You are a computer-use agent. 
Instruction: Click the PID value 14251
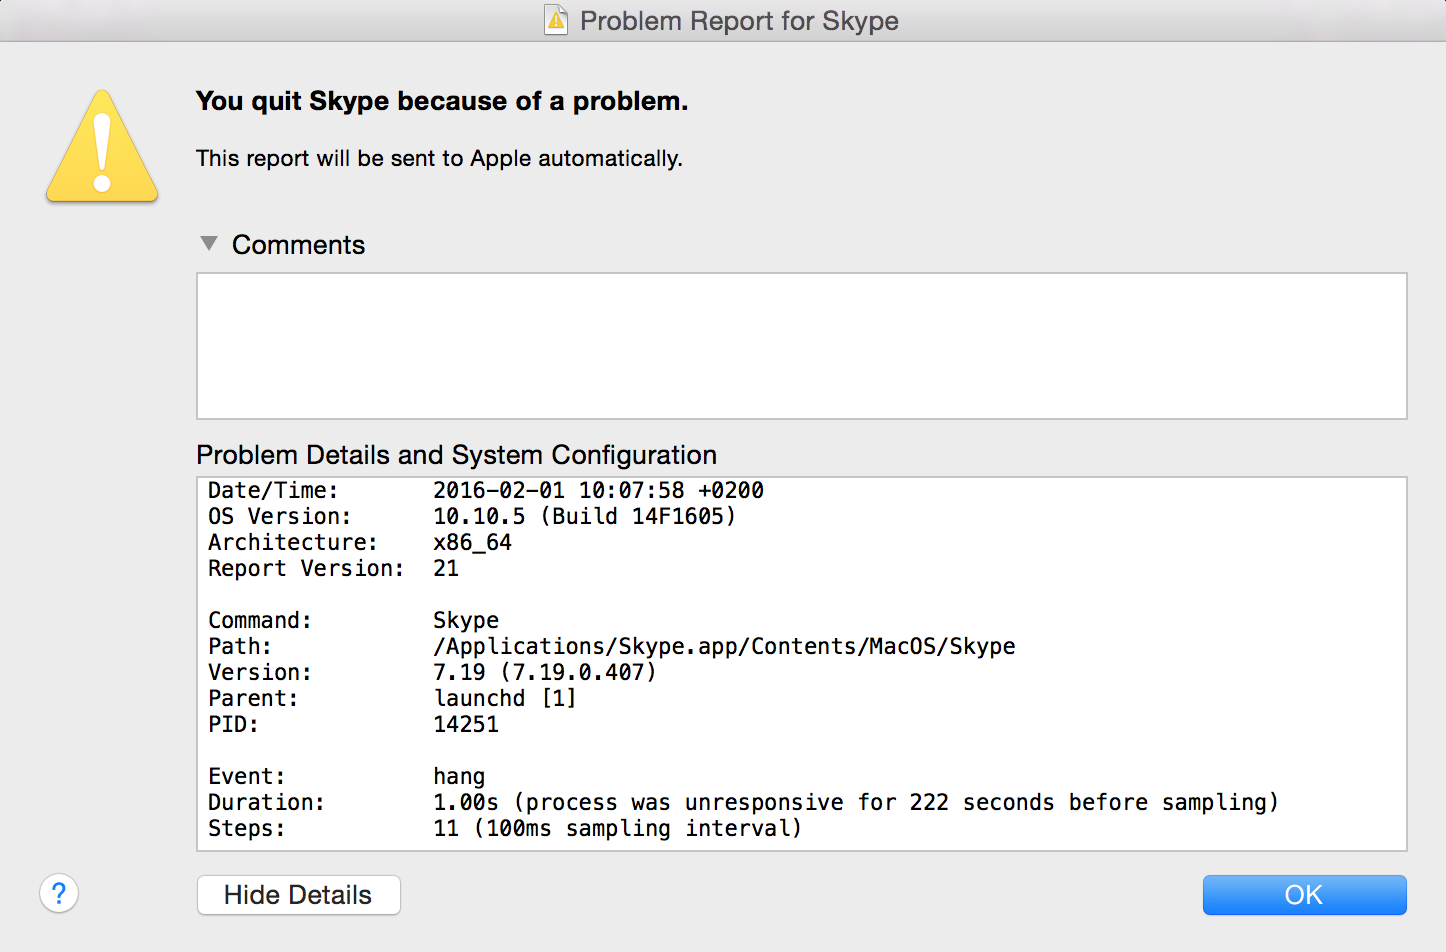pos(466,724)
